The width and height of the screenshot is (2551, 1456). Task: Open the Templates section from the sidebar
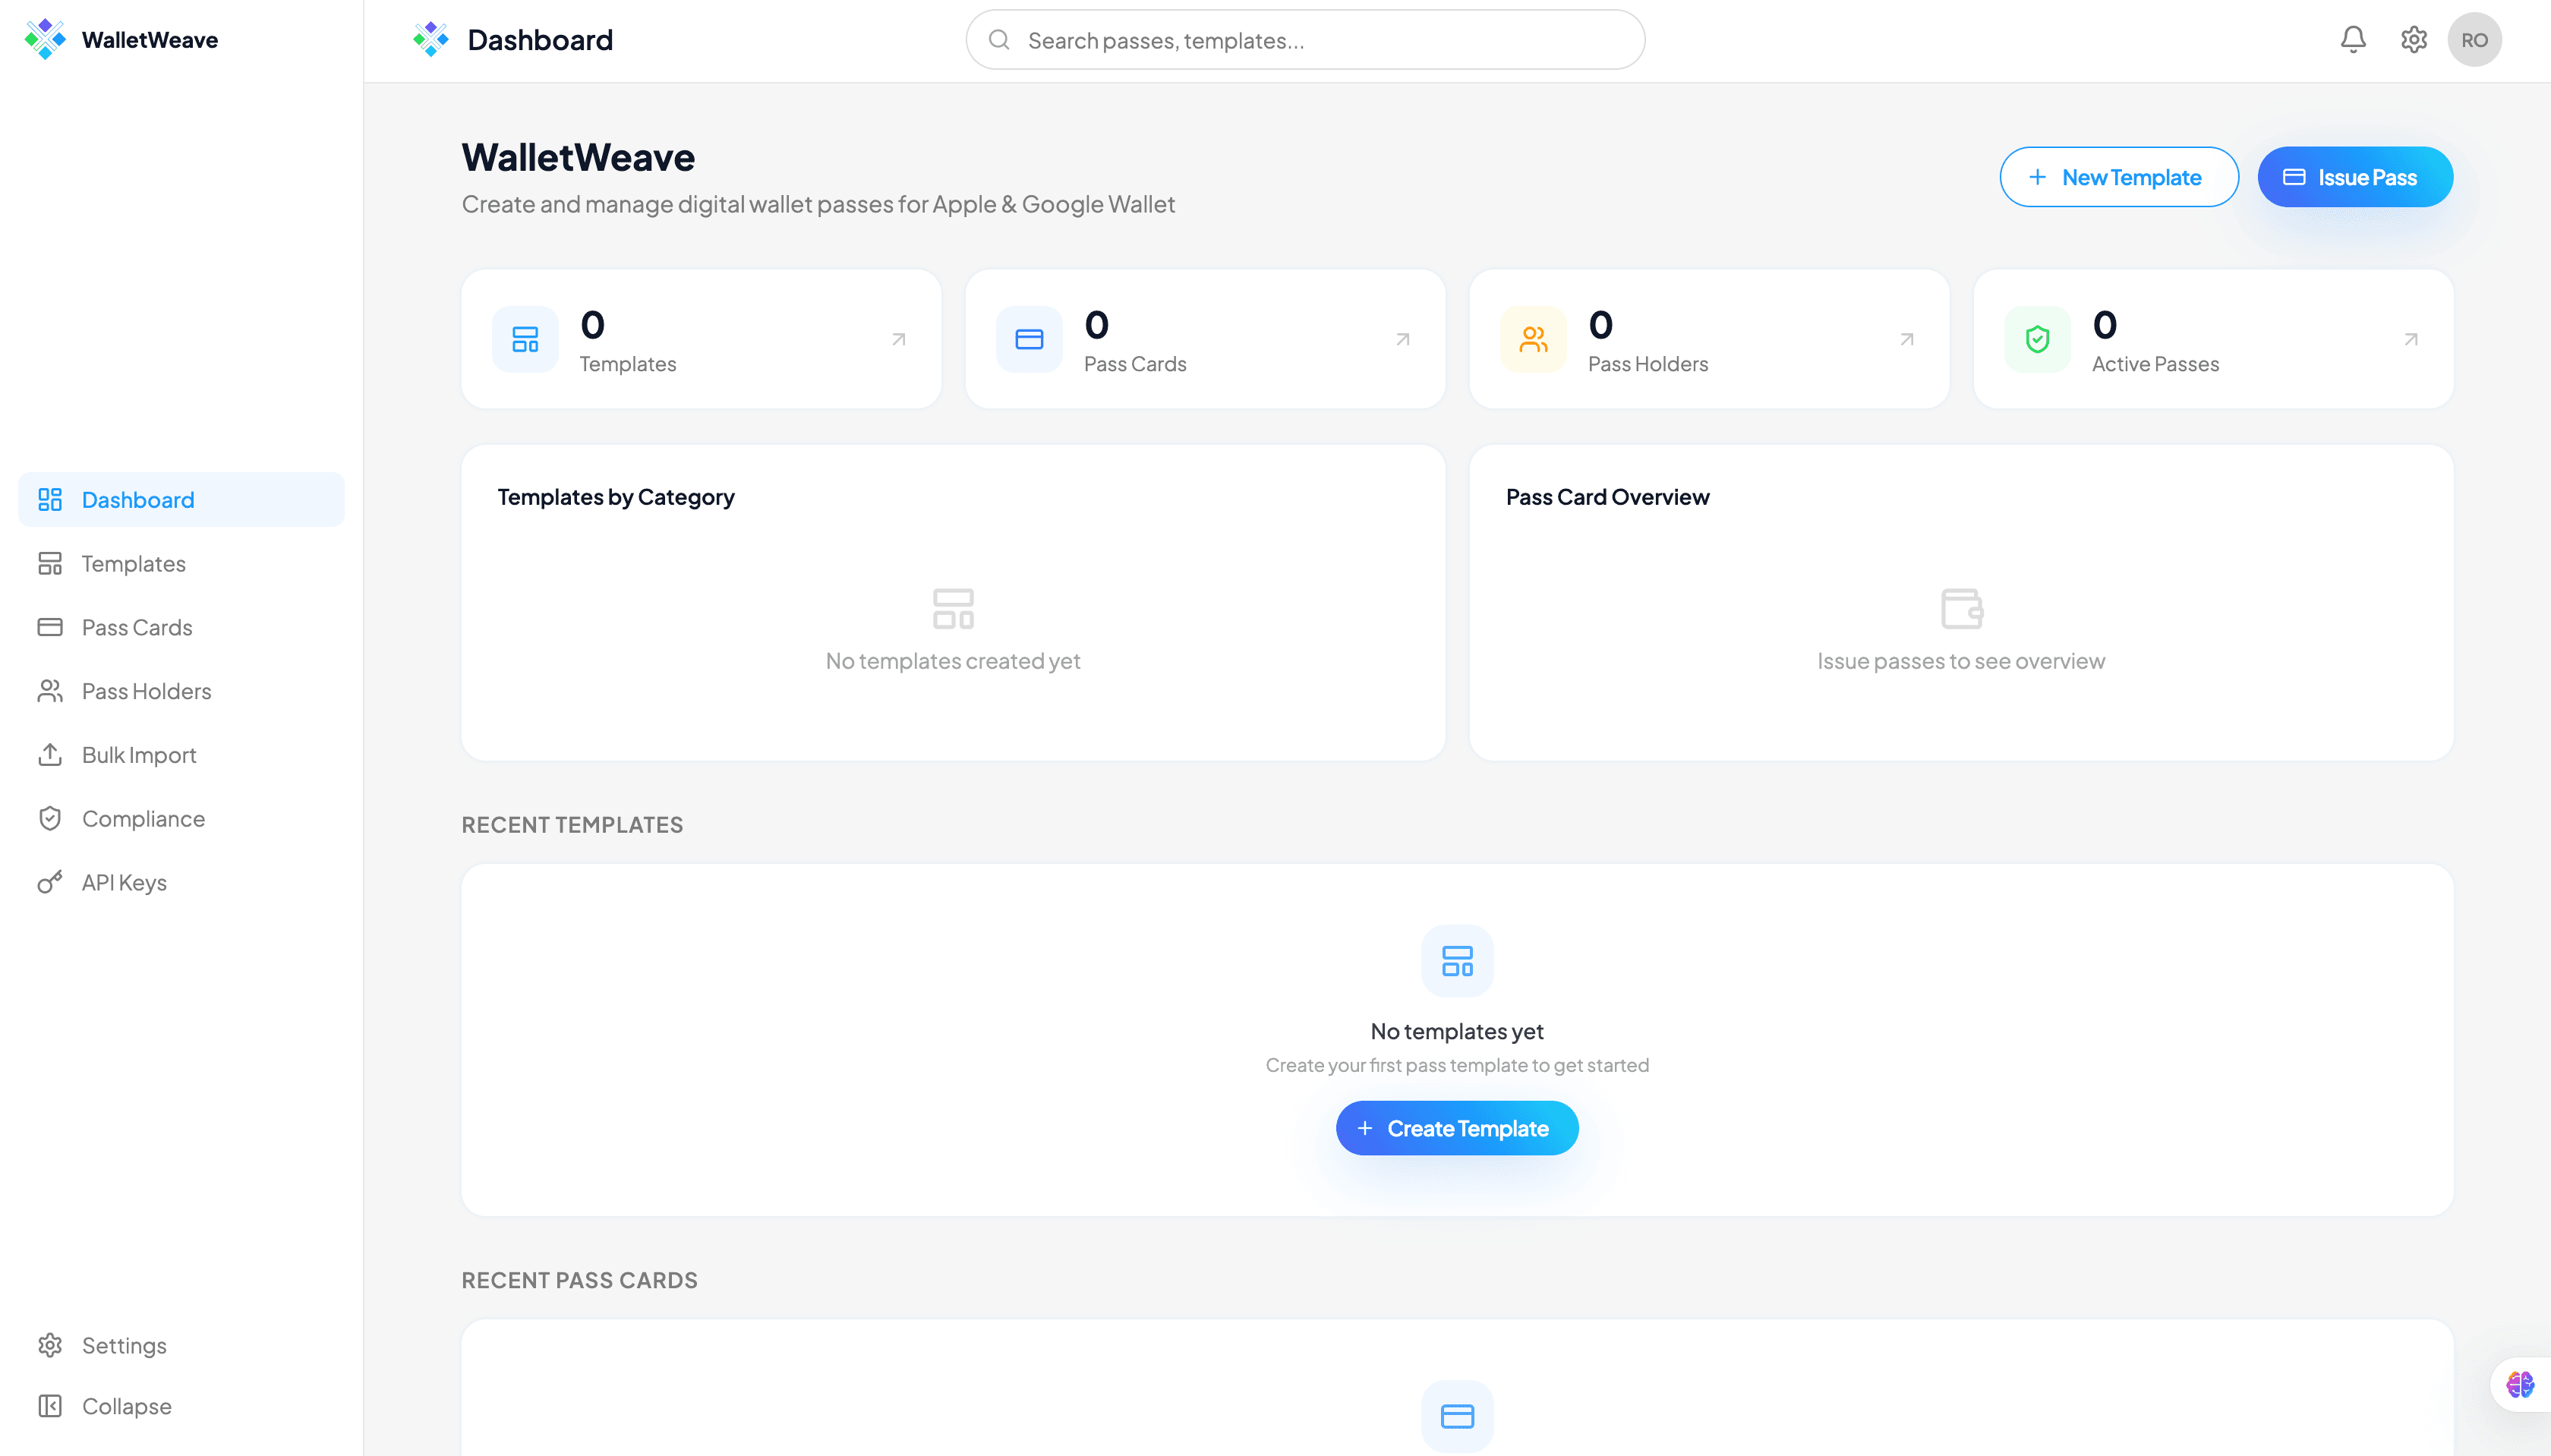[133, 563]
